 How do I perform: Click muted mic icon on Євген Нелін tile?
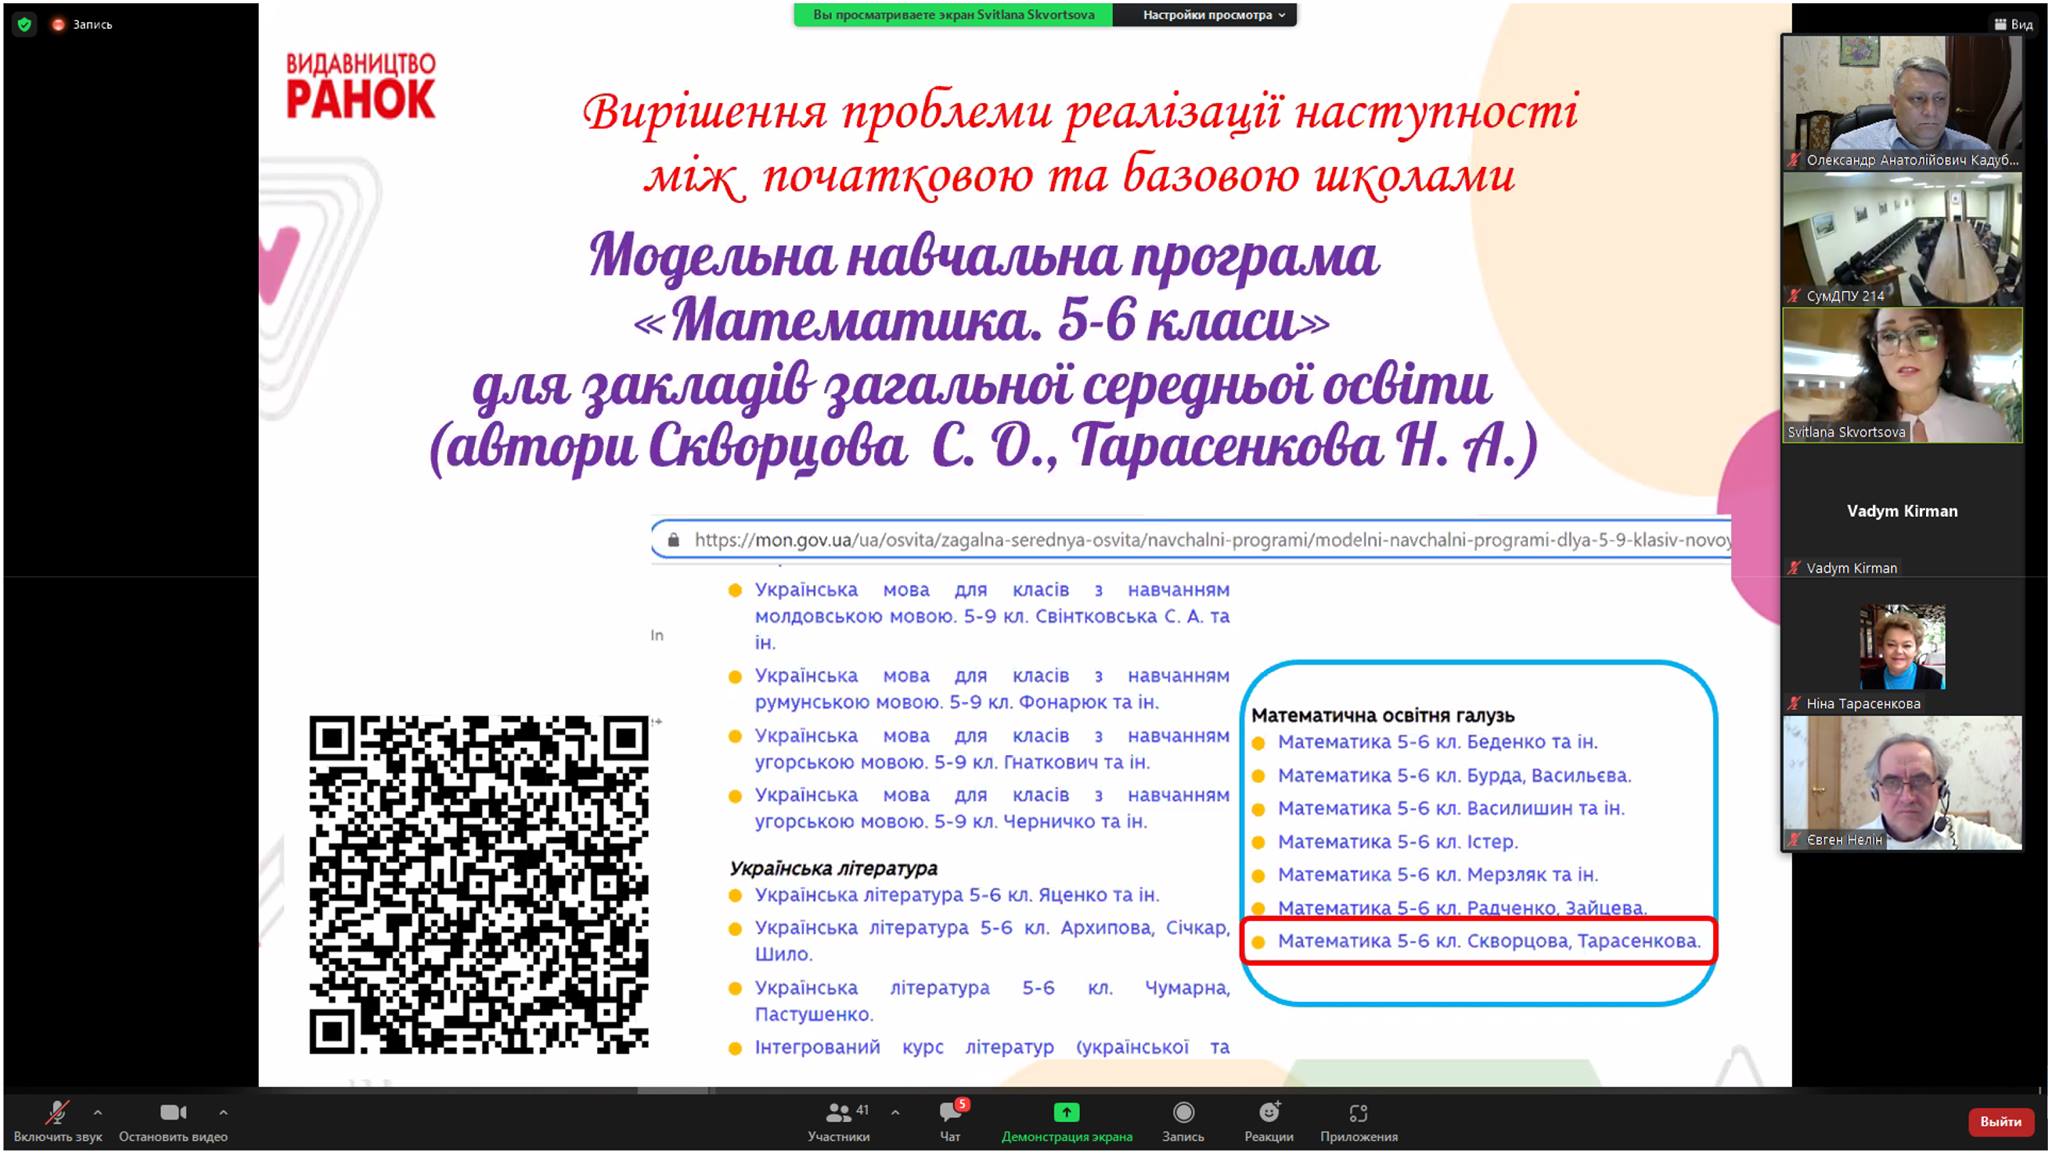pyautogui.click(x=1795, y=840)
